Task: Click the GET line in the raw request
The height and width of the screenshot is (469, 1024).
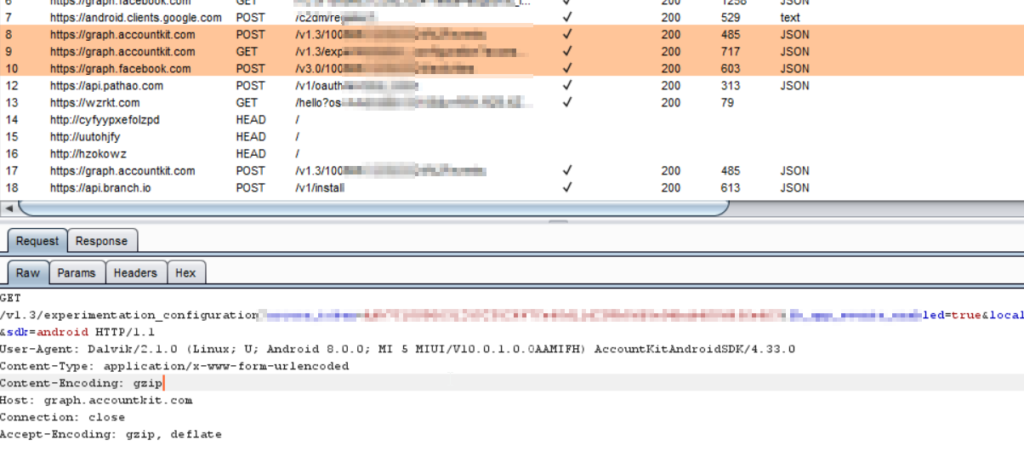Action: [x=11, y=298]
